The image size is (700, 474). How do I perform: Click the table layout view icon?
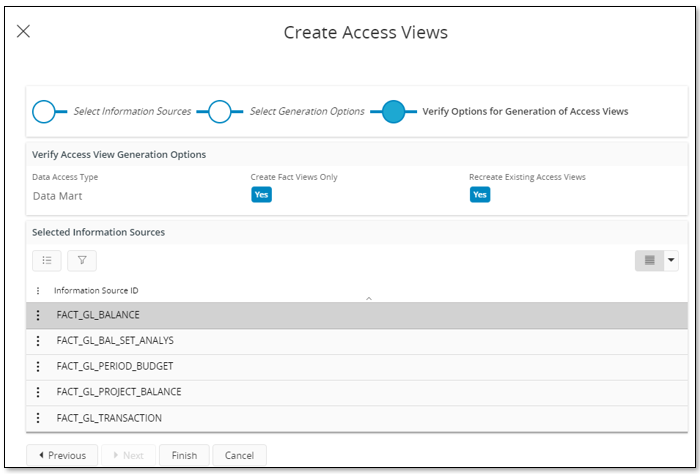coord(649,261)
